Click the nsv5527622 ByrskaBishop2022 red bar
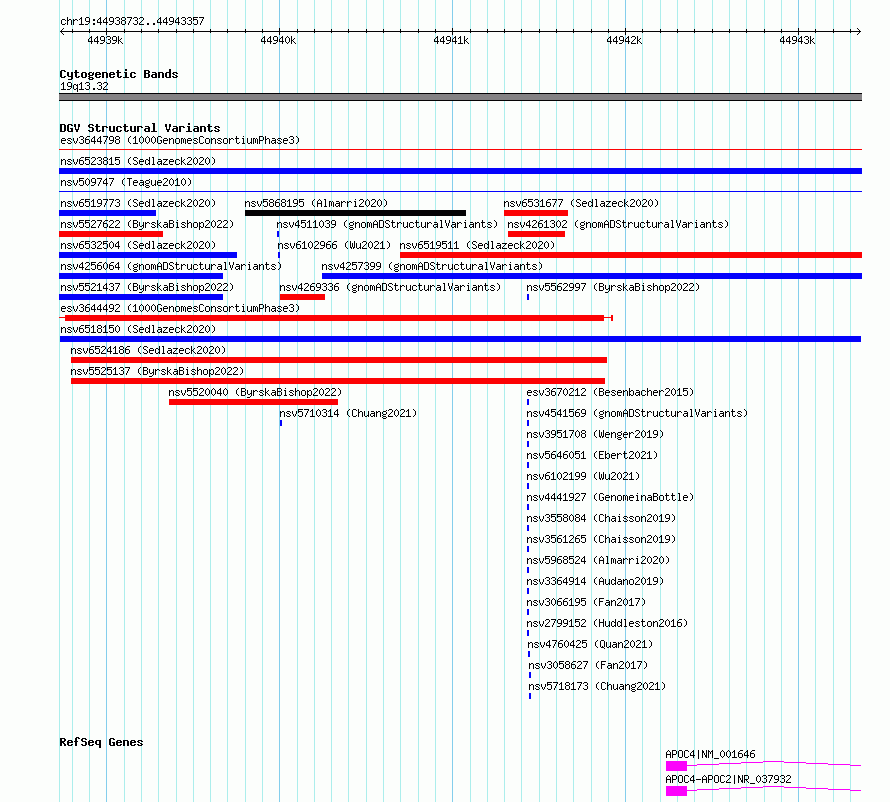The height and width of the screenshot is (802, 890). pos(111,234)
